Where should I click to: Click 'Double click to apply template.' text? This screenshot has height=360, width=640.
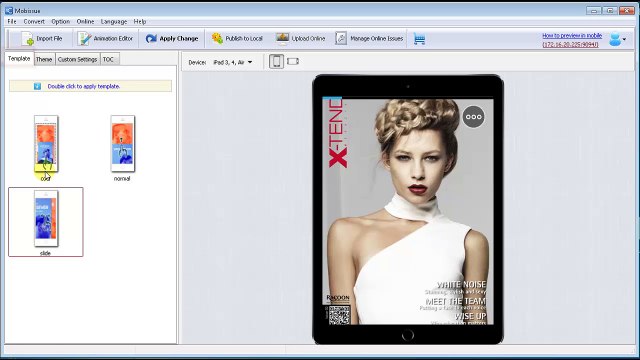coord(84,86)
